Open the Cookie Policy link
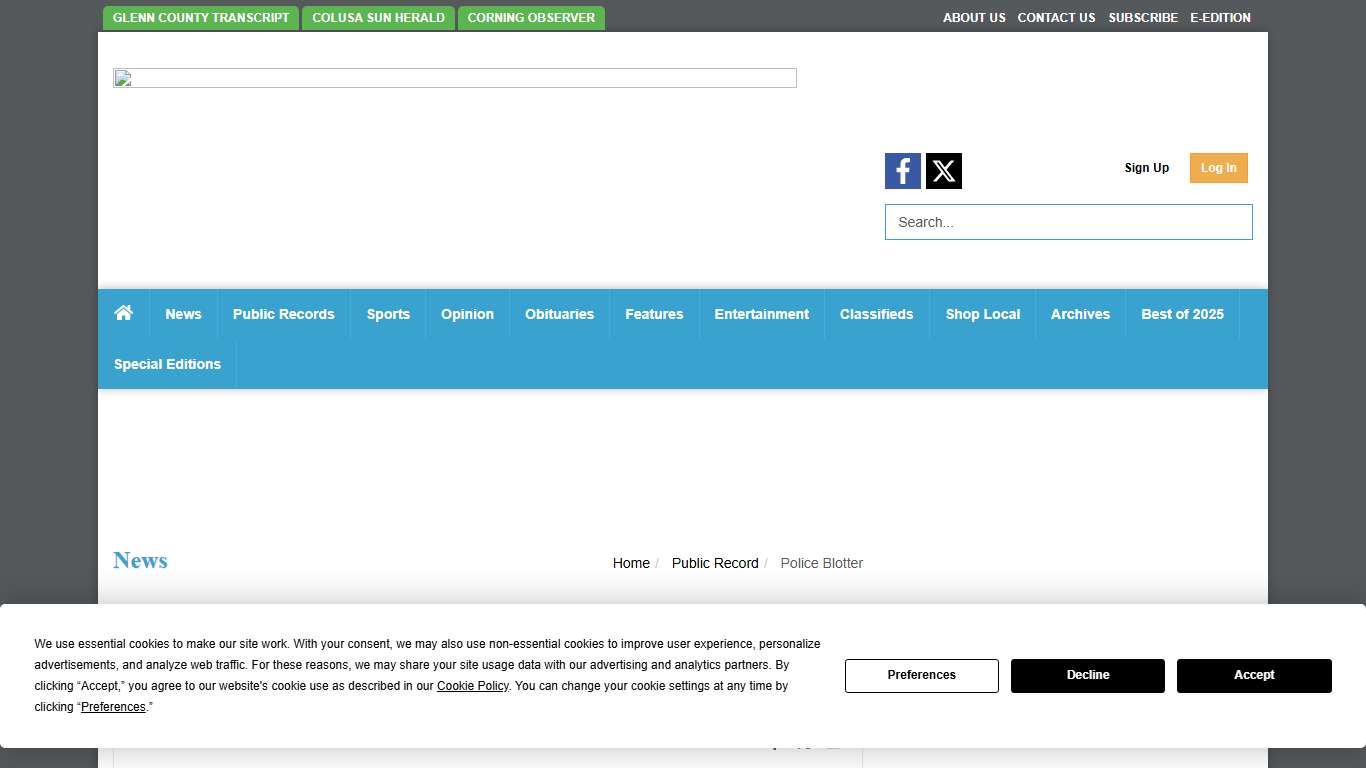 pos(472,686)
